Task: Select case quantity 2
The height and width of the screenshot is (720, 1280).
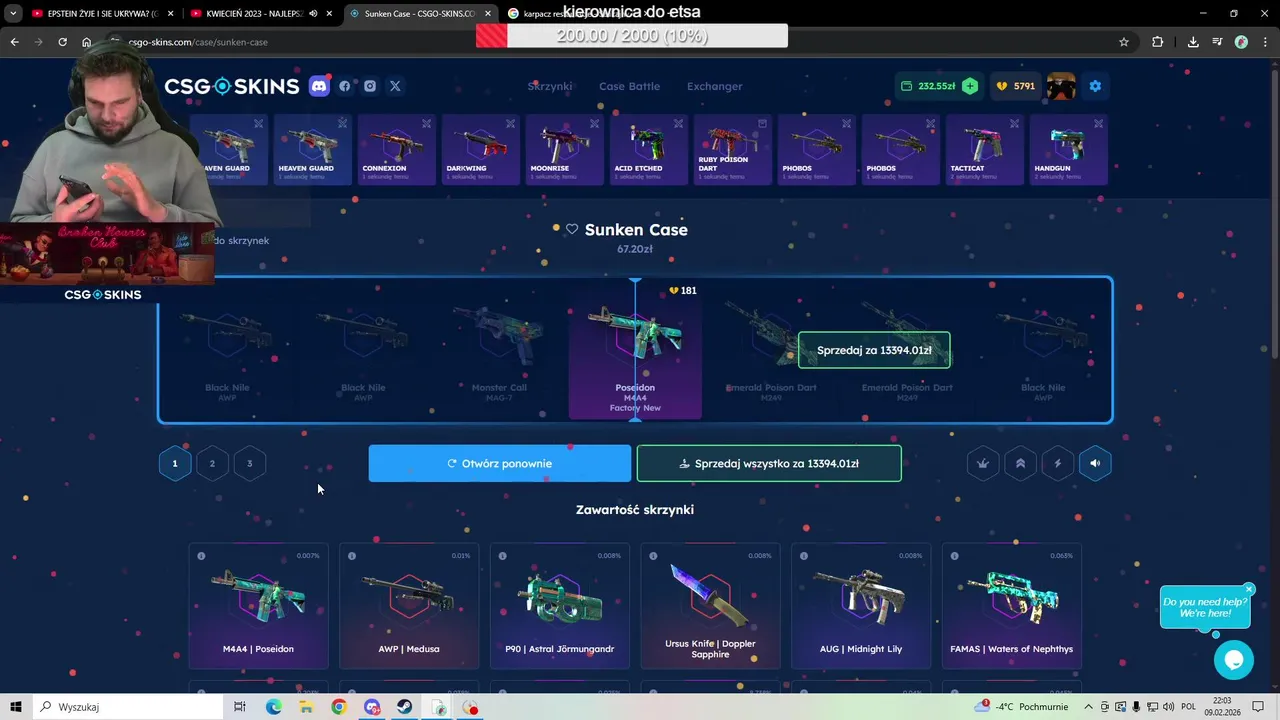Action: [x=212, y=463]
